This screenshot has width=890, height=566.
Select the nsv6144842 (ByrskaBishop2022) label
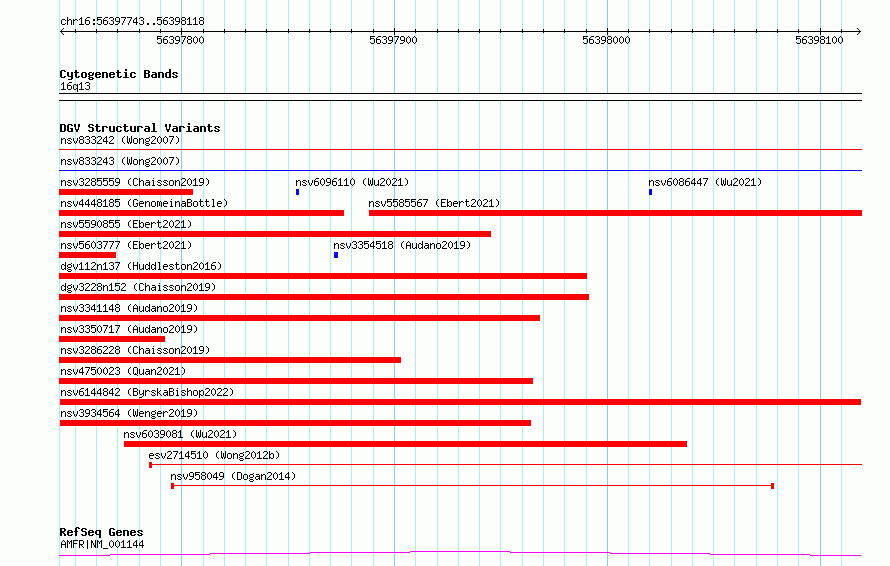[x=147, y=392]
